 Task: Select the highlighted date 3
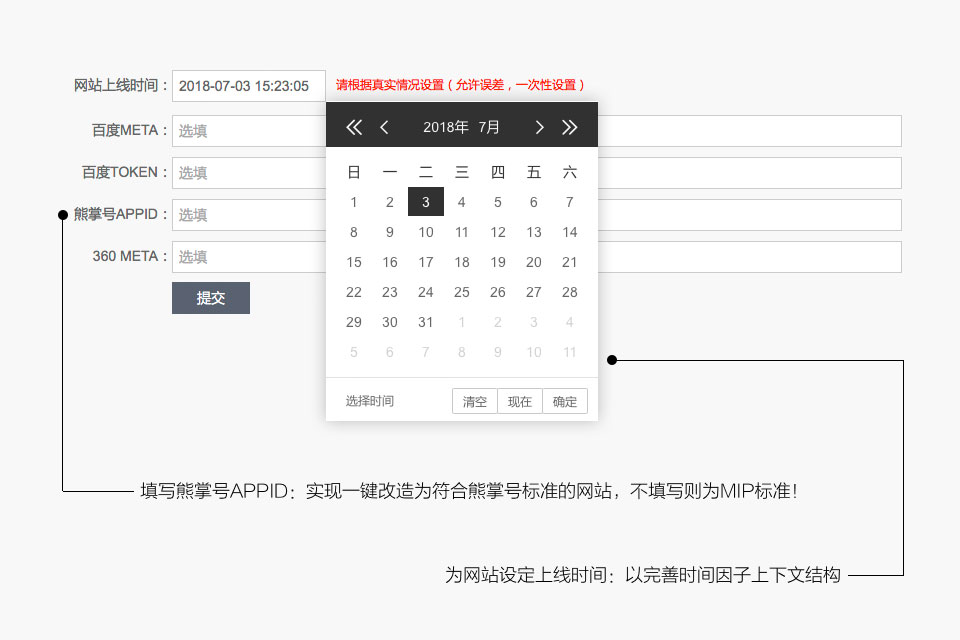(425, 201)
